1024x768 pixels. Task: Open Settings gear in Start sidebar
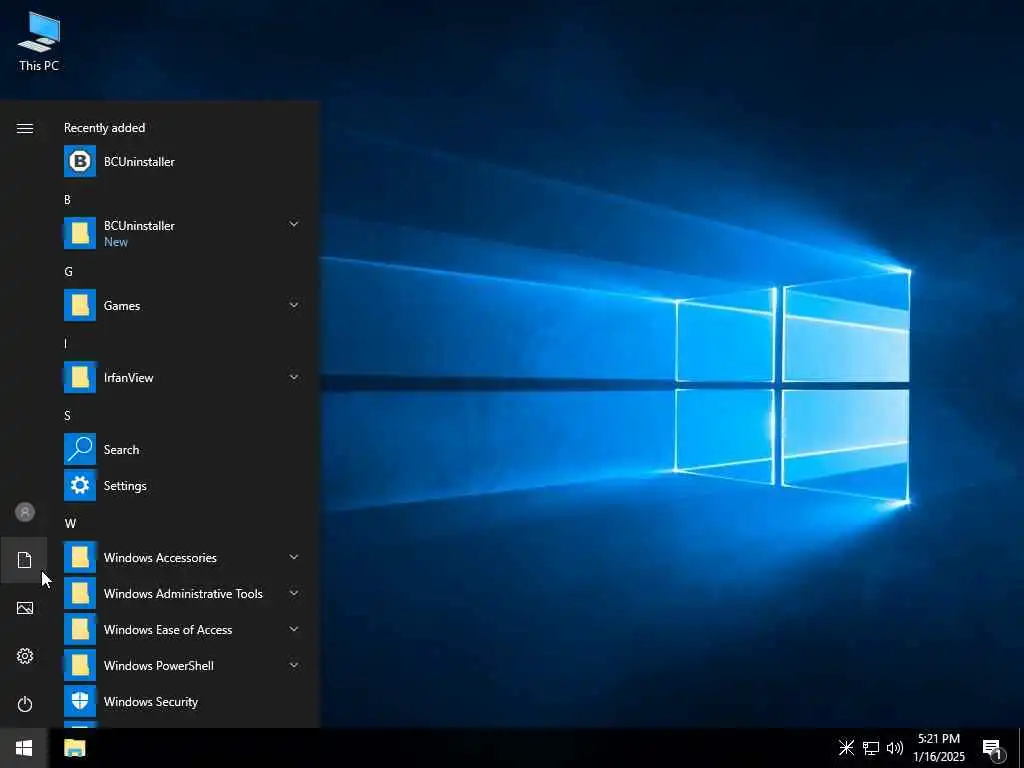[25, 656]
